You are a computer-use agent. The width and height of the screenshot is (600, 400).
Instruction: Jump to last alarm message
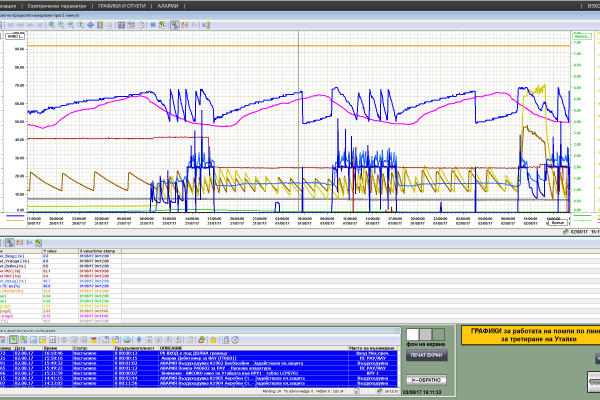point(178,340)
